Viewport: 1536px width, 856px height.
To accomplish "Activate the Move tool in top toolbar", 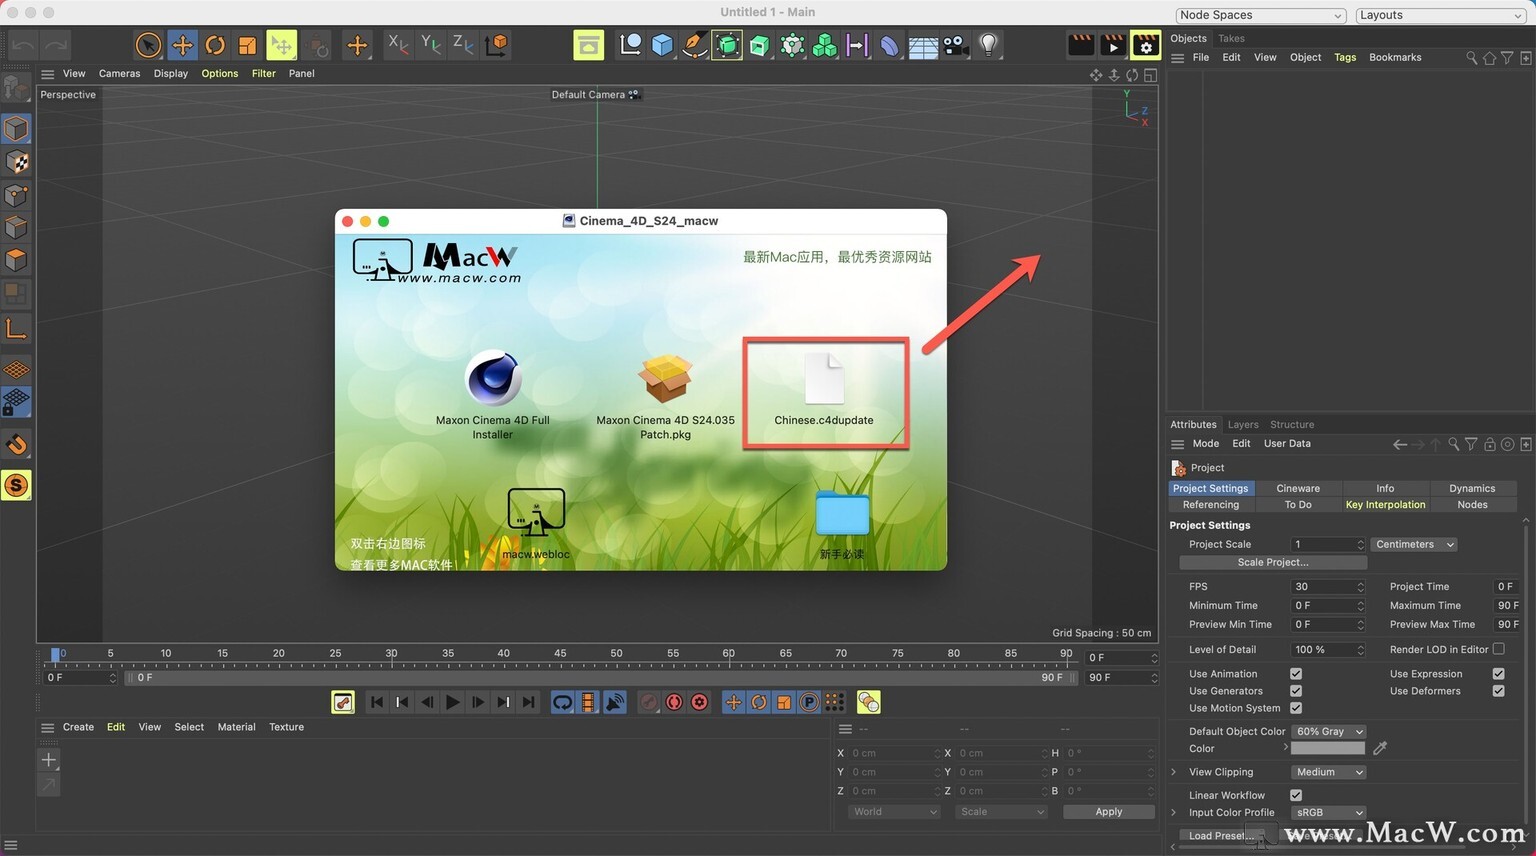I will pos(182,45).
